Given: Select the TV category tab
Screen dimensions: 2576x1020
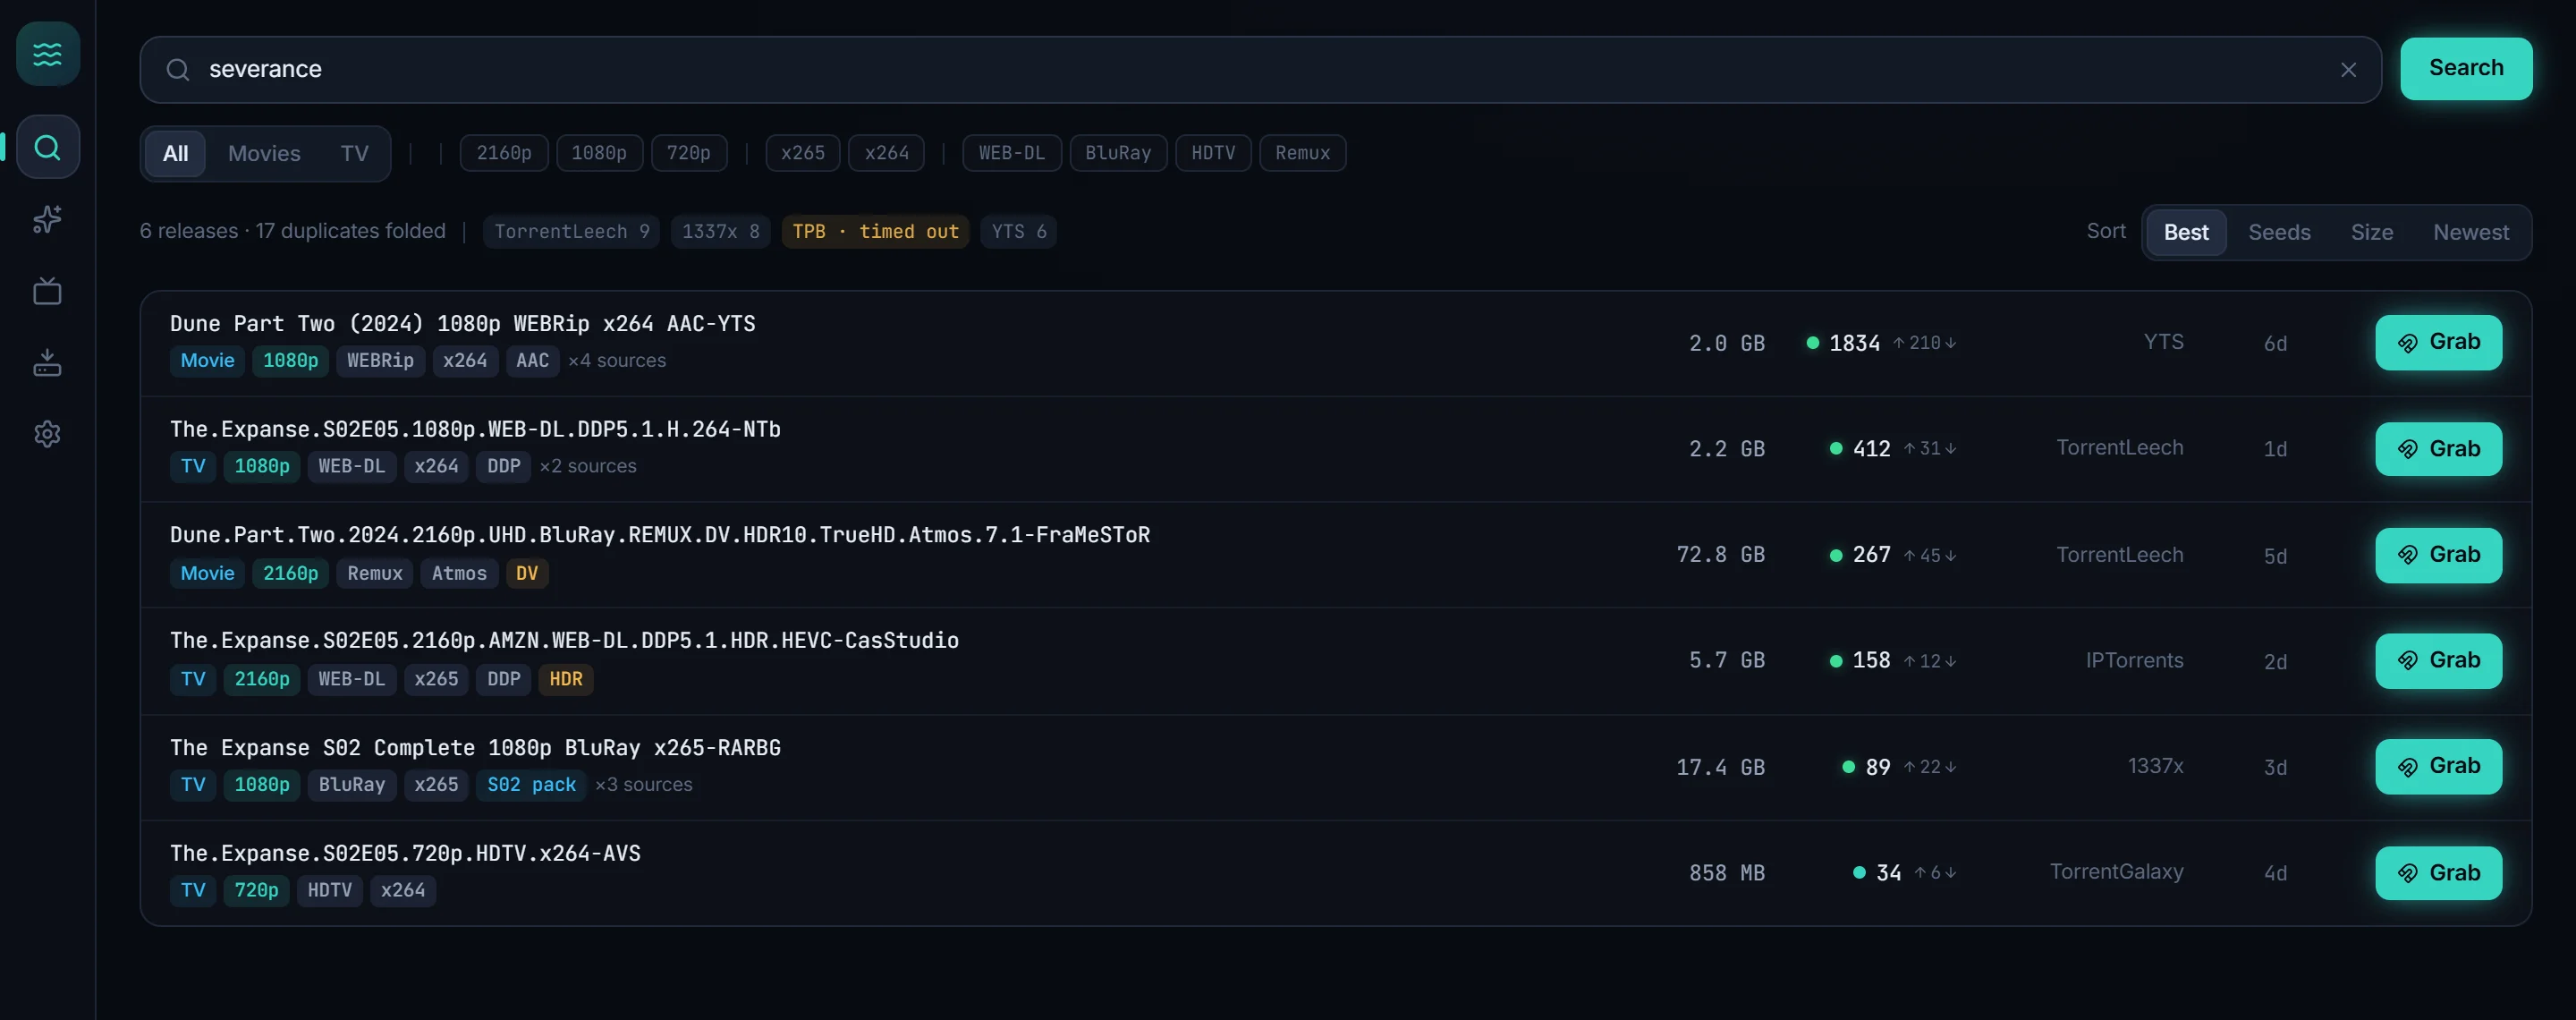Looking at the screenshot, I should tap(354, 154).
